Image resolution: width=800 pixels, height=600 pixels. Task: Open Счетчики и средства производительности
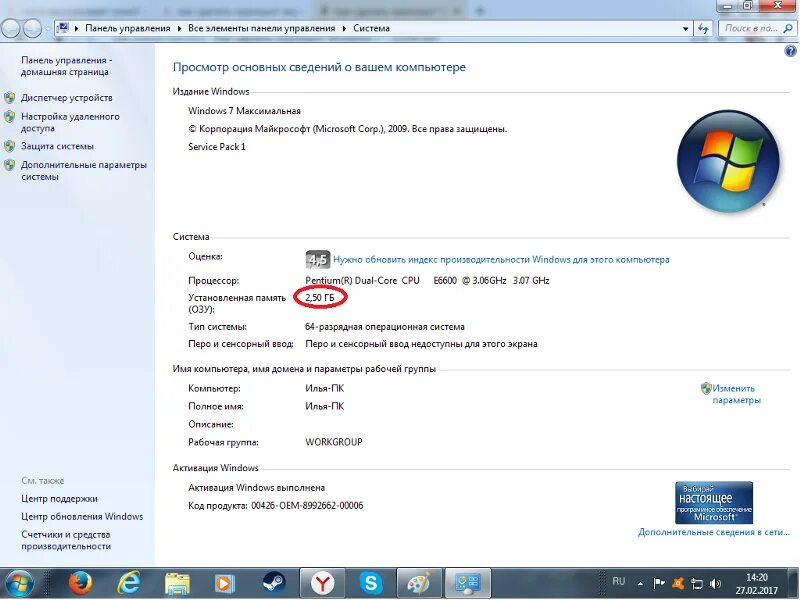coord(66,540)
